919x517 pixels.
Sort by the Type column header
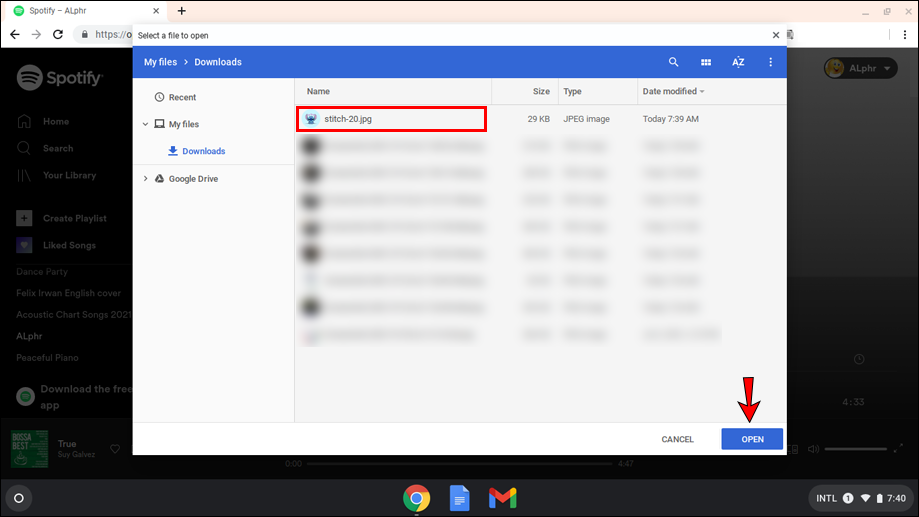pos(572,91)
